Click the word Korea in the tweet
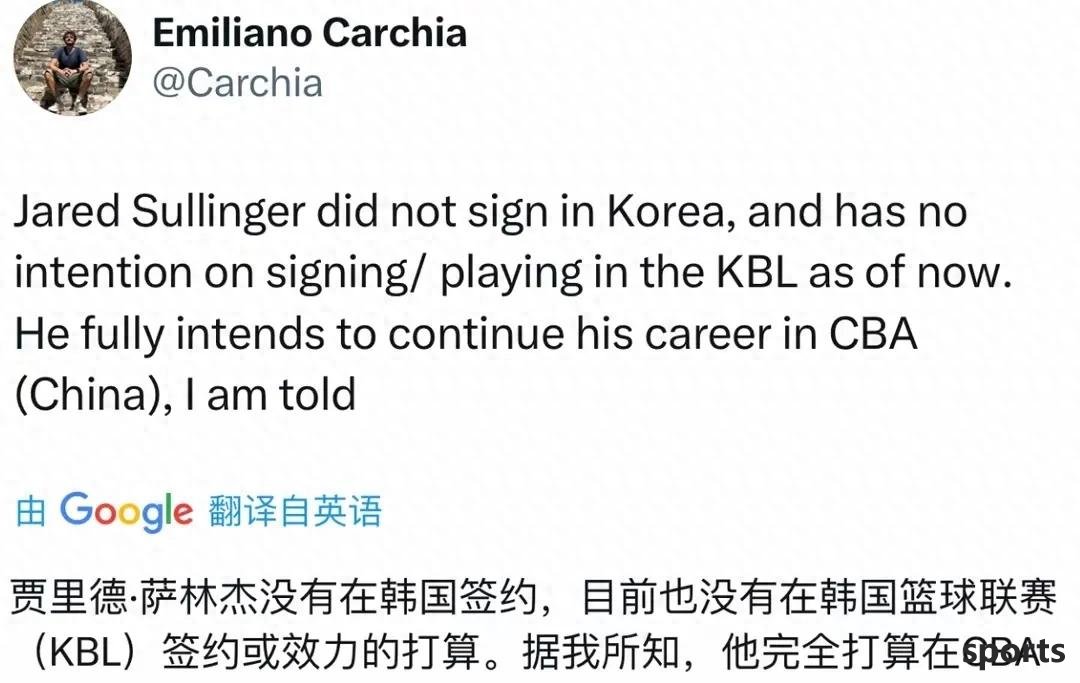1080x683 pixels. point(665,211)
